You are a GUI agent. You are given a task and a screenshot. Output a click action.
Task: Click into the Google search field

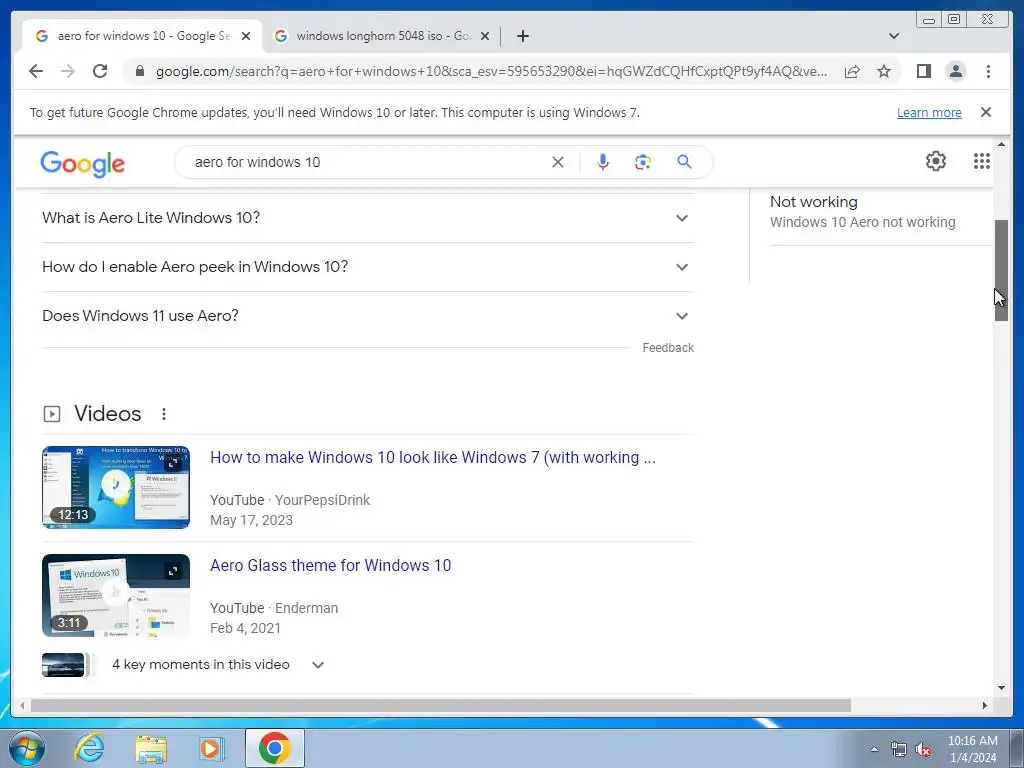click(366, 162)
